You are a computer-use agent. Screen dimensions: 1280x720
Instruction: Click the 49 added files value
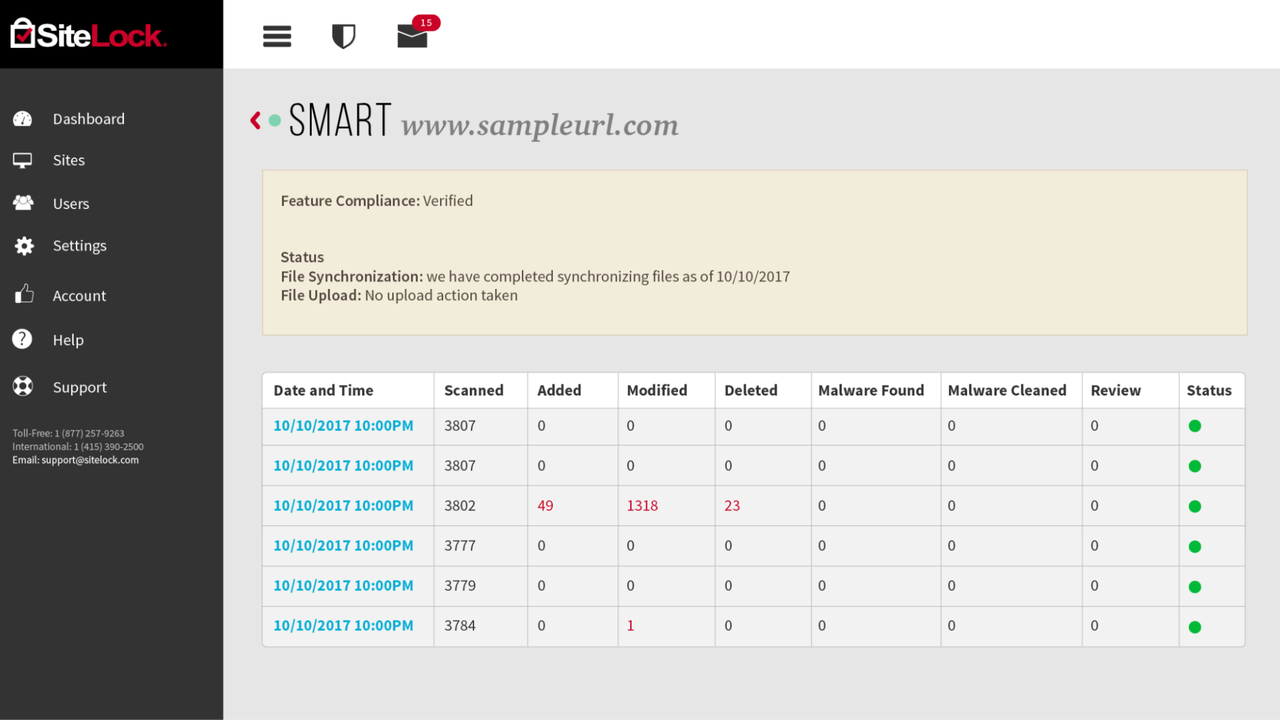click(x=545, y=506)
